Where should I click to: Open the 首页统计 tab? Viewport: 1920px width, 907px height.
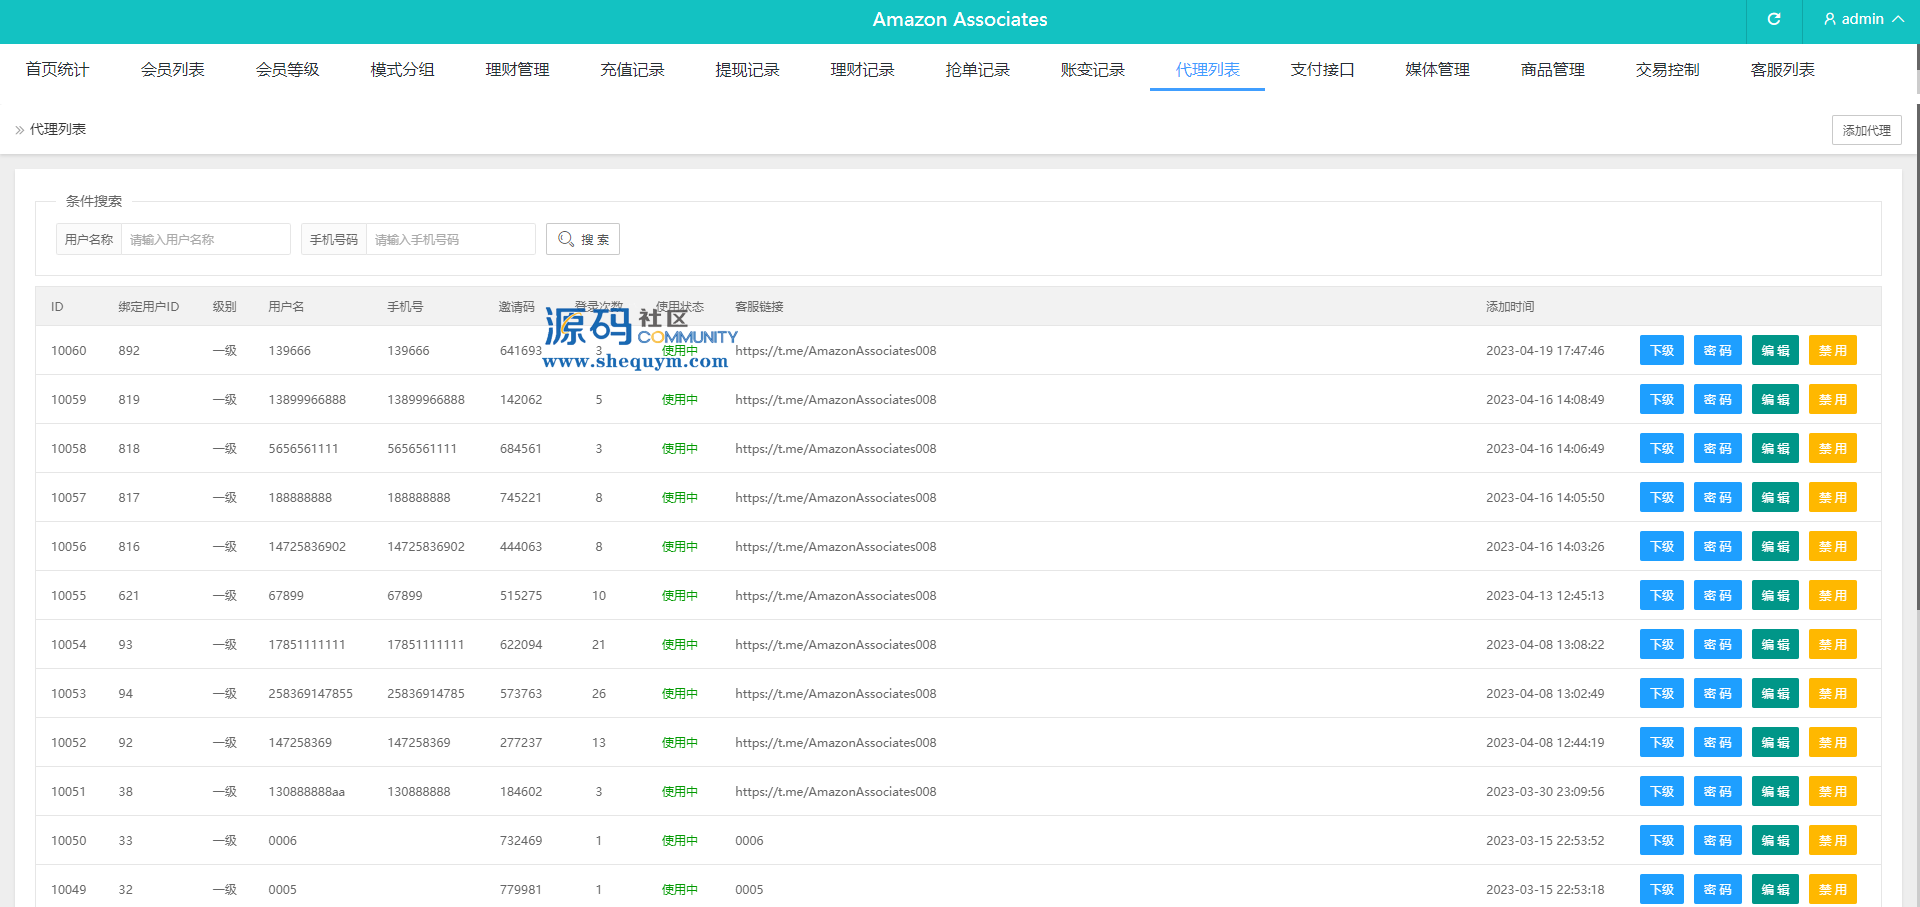(x=57, y=69)
